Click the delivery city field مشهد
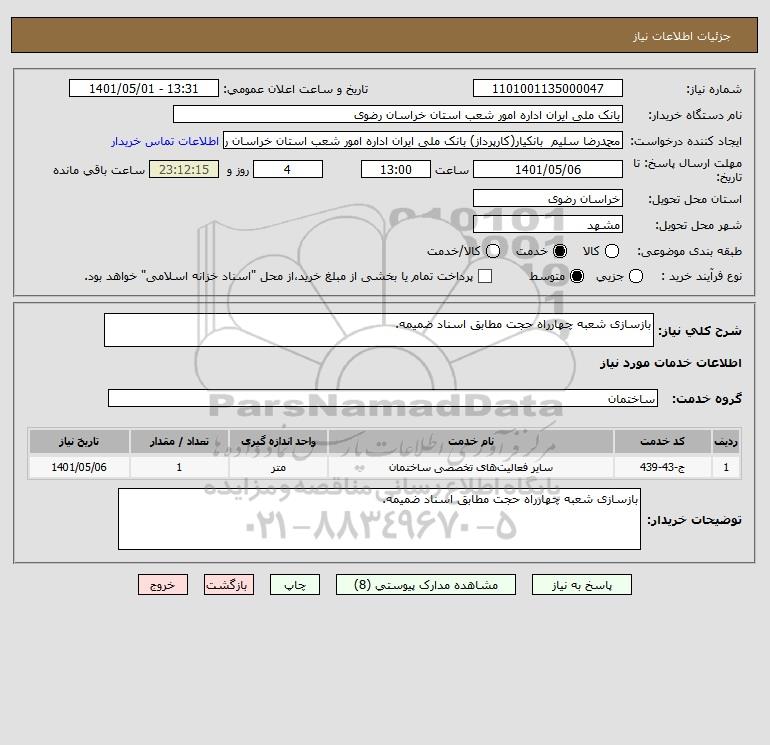This screenshot has width=770, height=745. (x=548, y=224)
